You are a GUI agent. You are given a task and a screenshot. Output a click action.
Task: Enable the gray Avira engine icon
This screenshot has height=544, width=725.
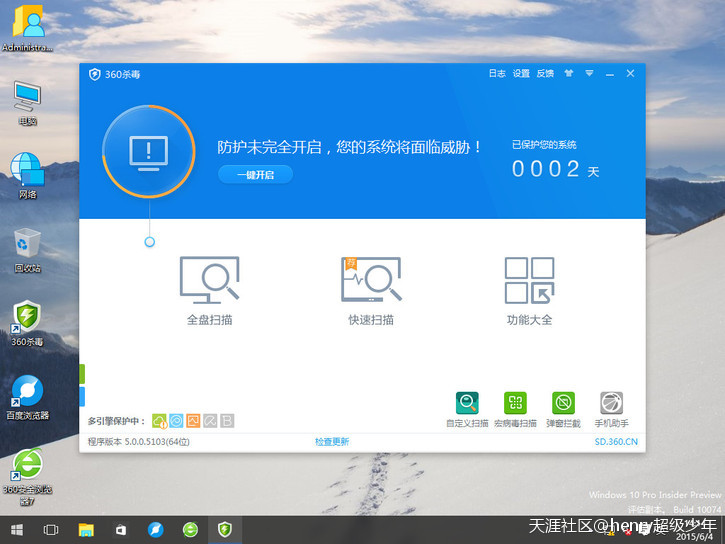(x=210, y=421)
